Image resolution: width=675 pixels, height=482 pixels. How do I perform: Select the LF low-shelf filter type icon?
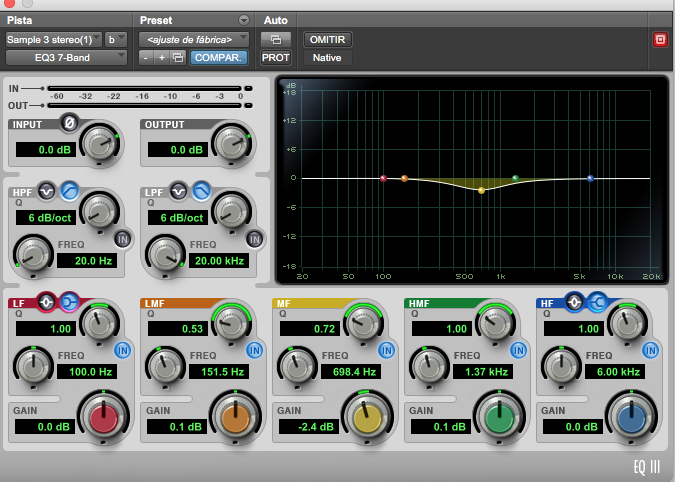68,302
